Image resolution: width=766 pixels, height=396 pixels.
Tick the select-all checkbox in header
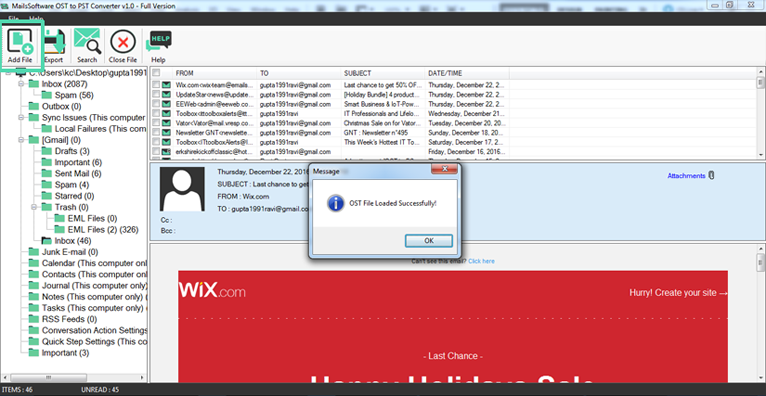[155, 73]
